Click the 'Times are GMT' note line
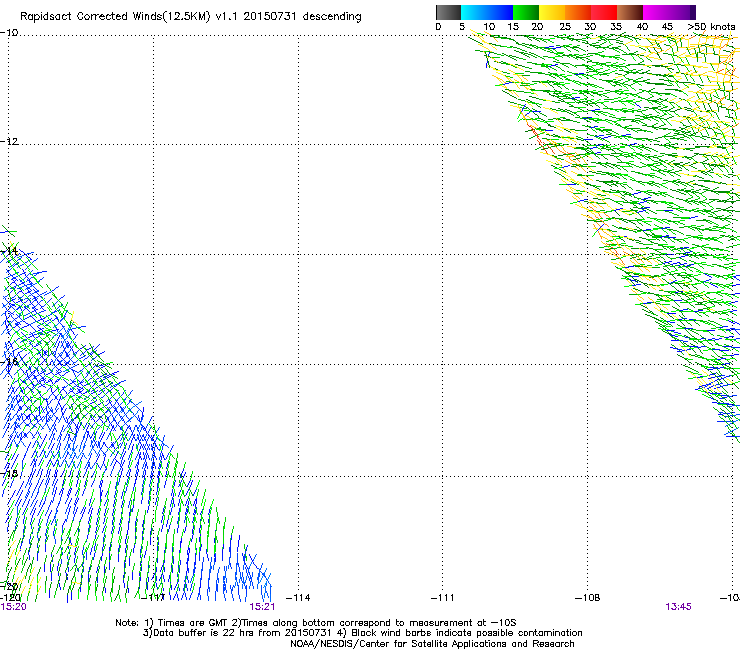The width and height of the screenshot is (740, 650). point(316,623)
